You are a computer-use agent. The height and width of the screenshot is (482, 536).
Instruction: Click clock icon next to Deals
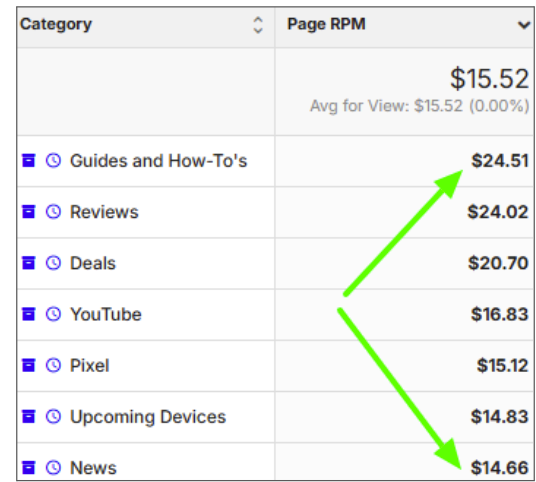click(x=53, y=263)
